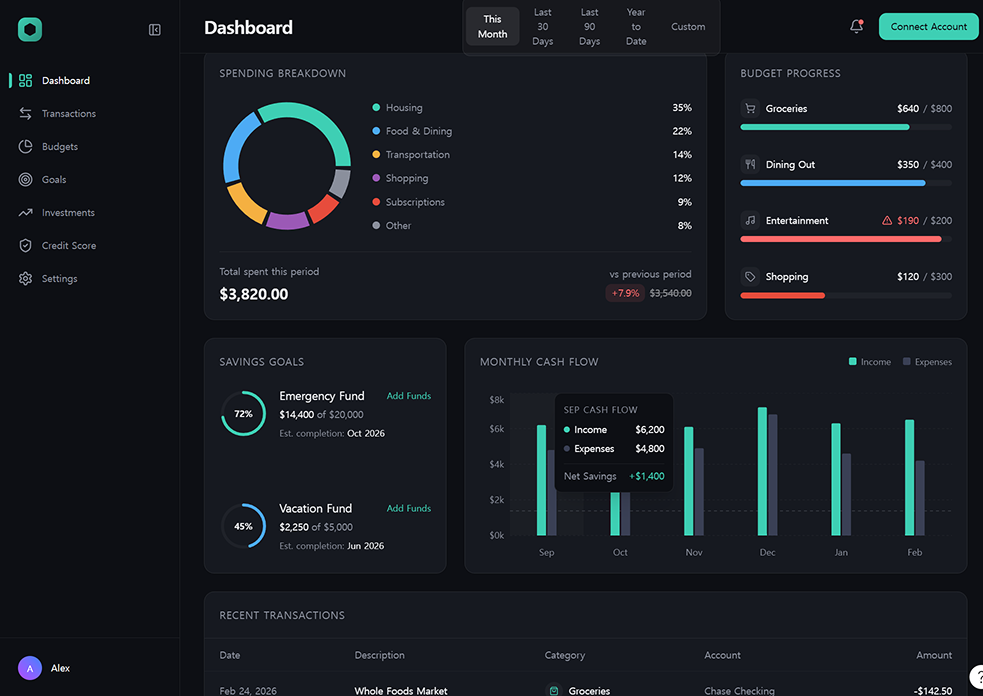
Task: Click the Transactions arrows icon
Action: pos(25,113)
